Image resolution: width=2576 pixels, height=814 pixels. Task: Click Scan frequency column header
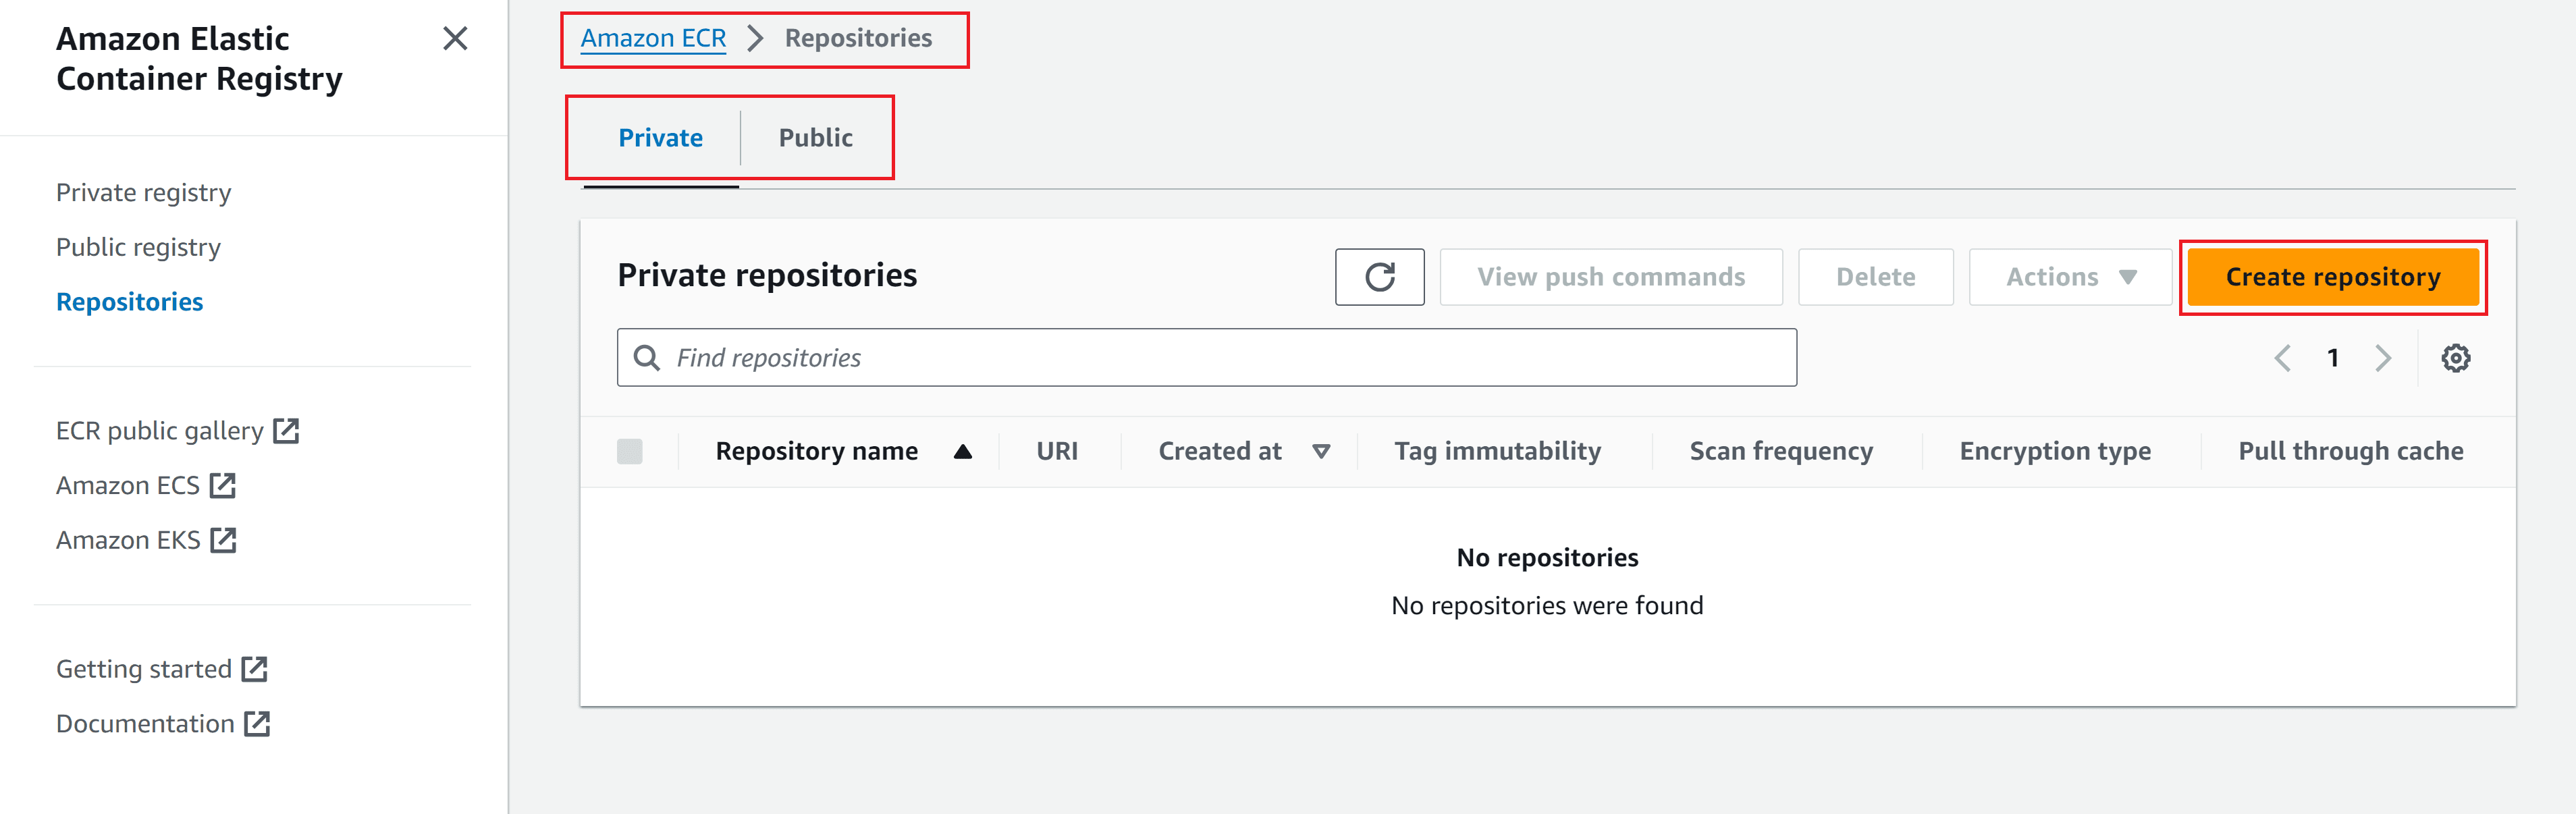tap(1781, 452)
